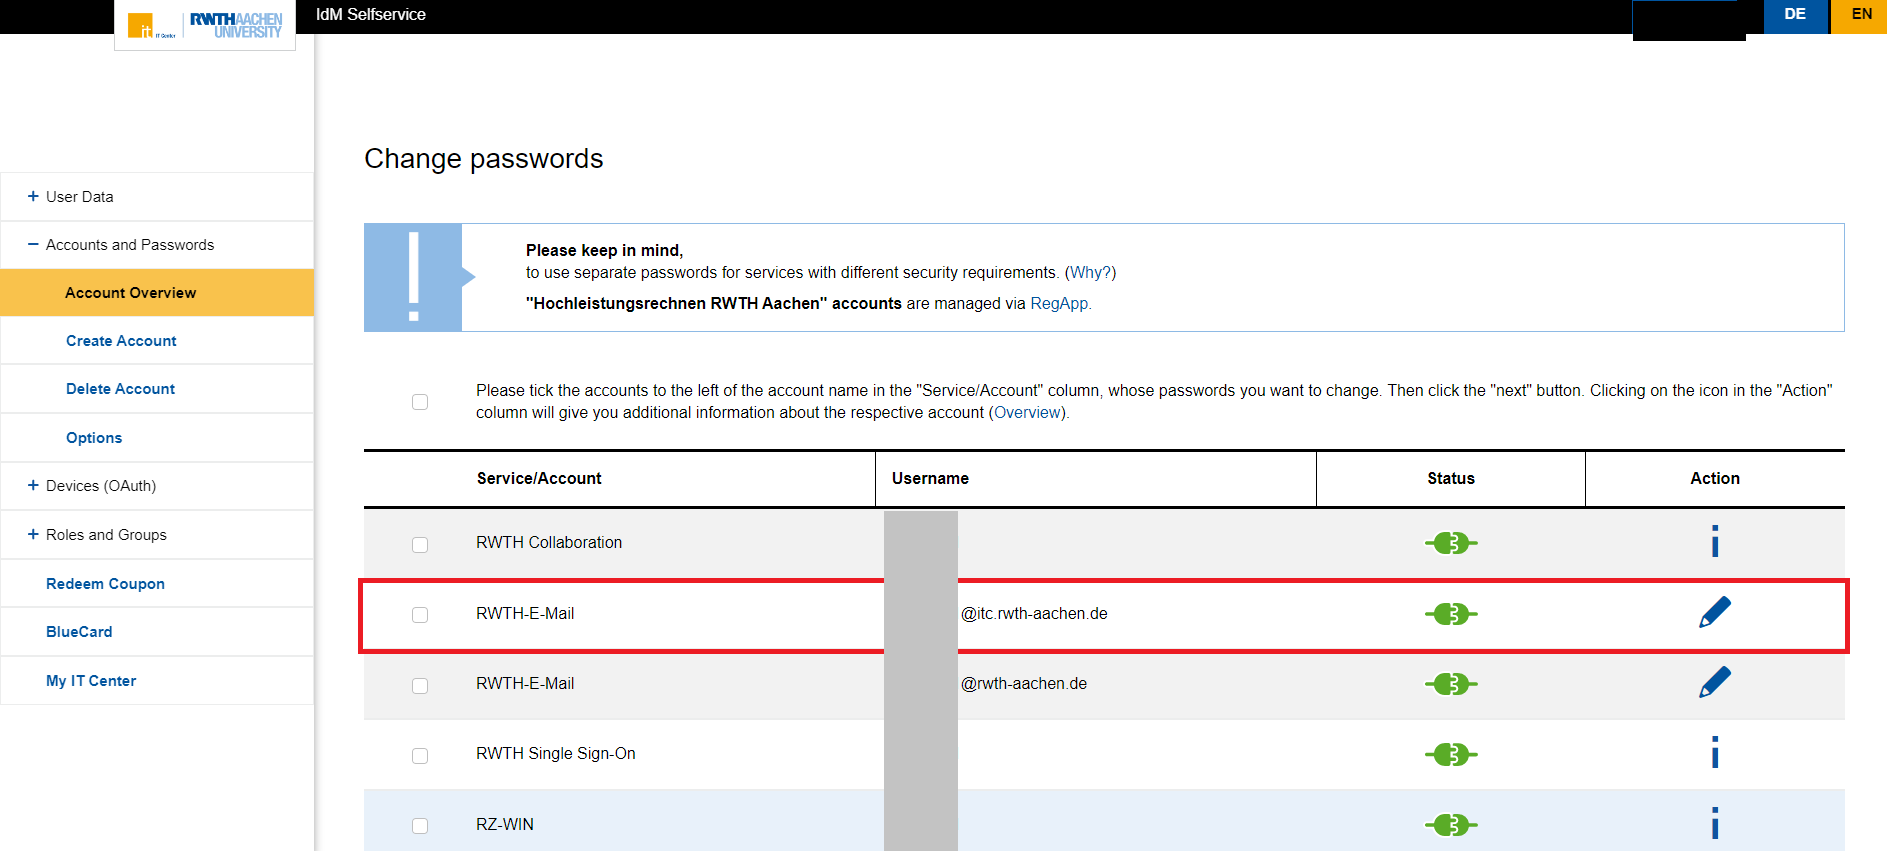Screen dimensions: 1887x851
Task: Click status plug icon for @rwth-aachen.de row
Action: (x=1451, y=684)
